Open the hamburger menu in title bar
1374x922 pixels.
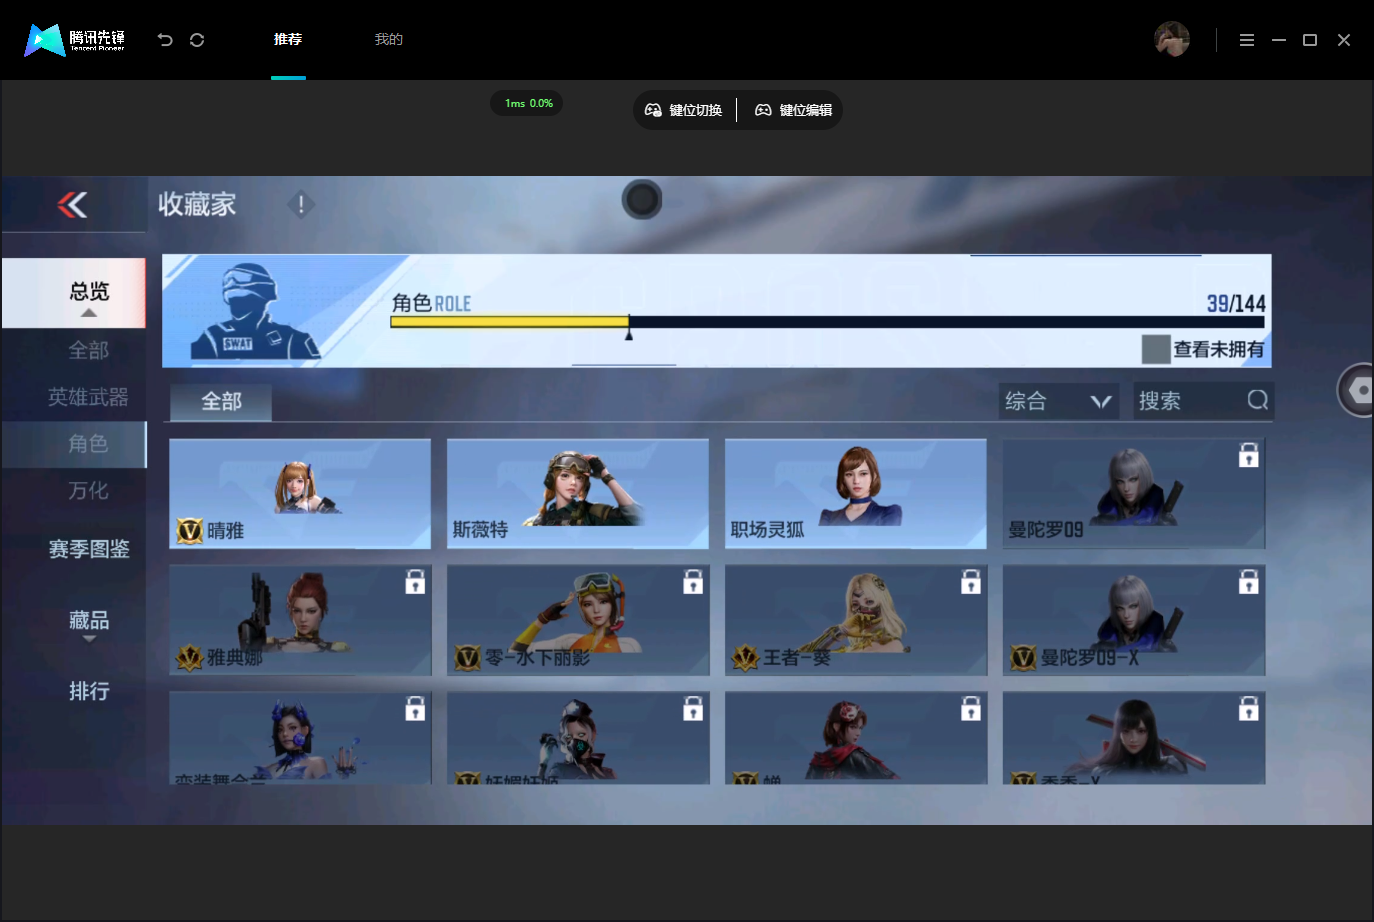pyautogui.click(x=1246, y=40)
